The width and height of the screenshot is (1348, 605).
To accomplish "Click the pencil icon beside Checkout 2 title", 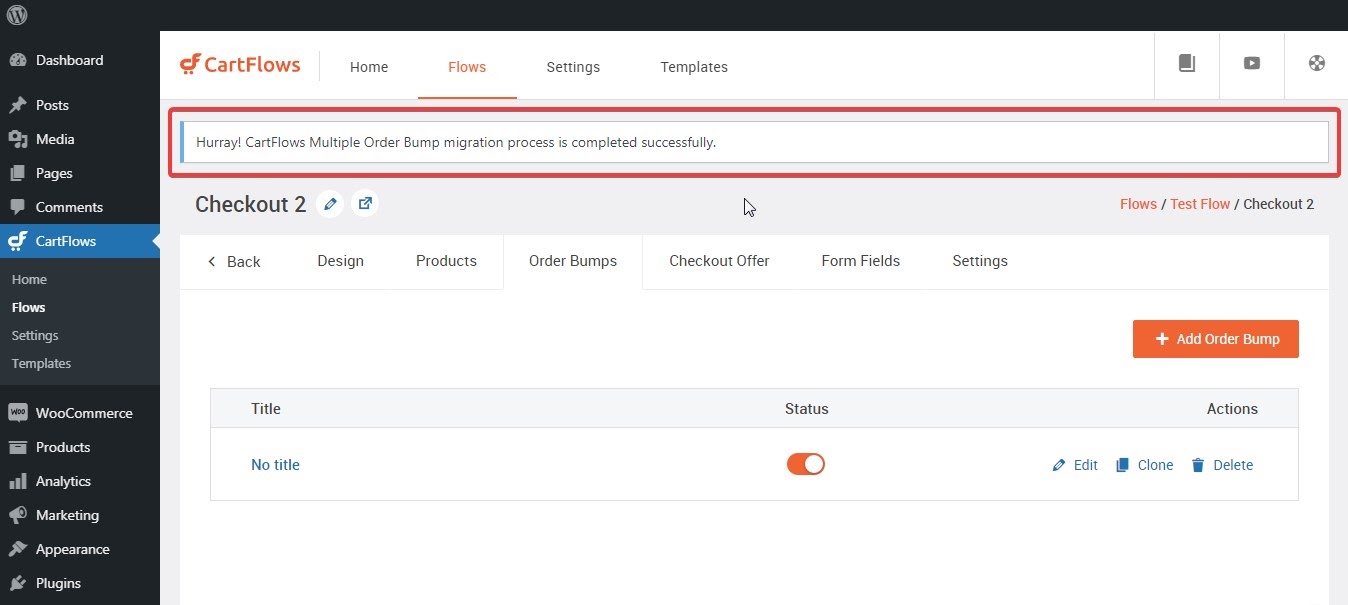I will click(330, 204).
